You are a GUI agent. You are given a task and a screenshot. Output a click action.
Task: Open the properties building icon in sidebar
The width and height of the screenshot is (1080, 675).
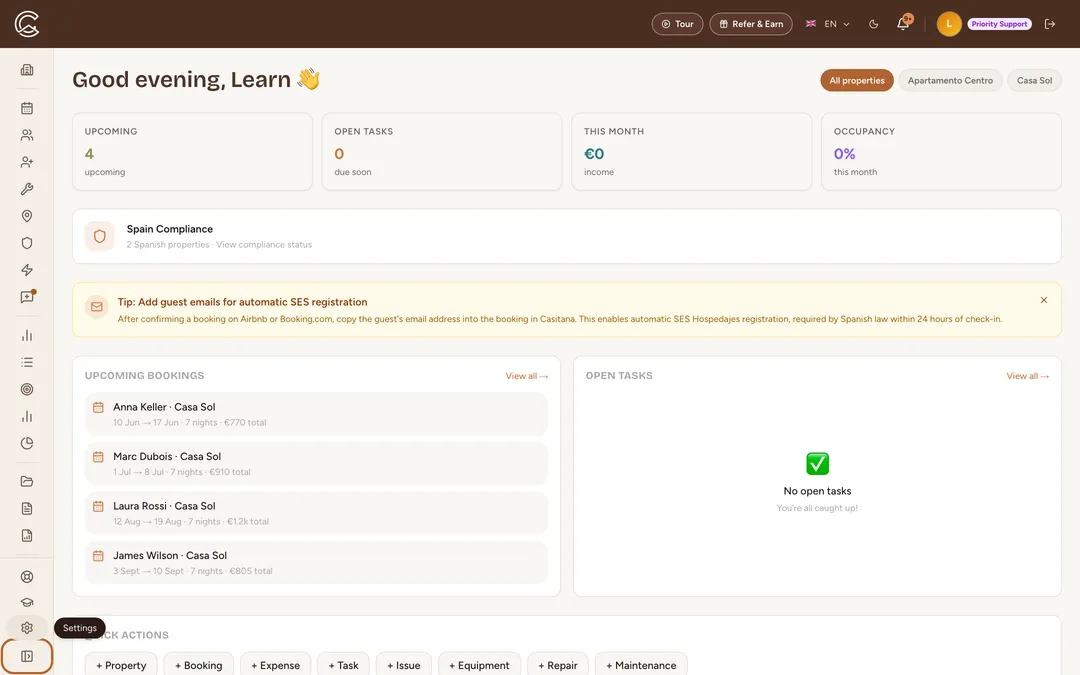point(27,70)
